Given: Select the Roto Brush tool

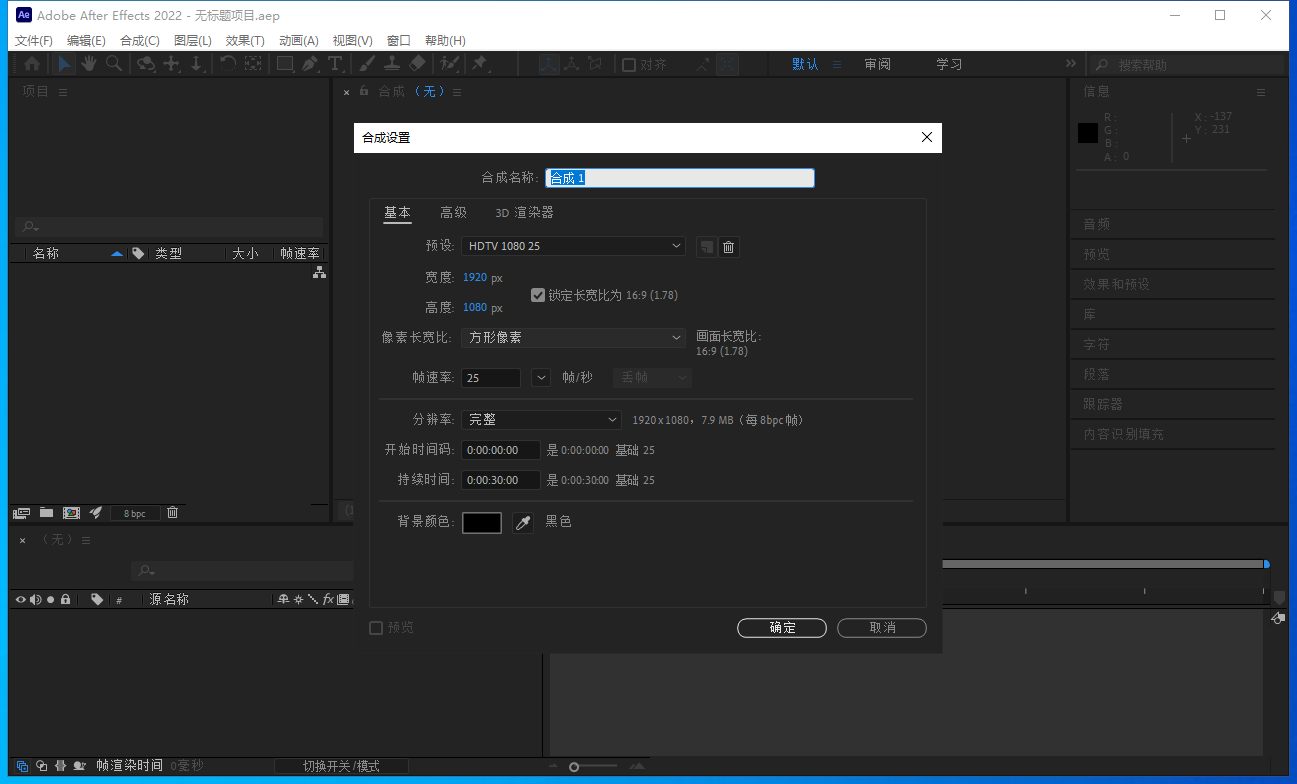Looking at the screenshot, I should [x=448, y=63].
